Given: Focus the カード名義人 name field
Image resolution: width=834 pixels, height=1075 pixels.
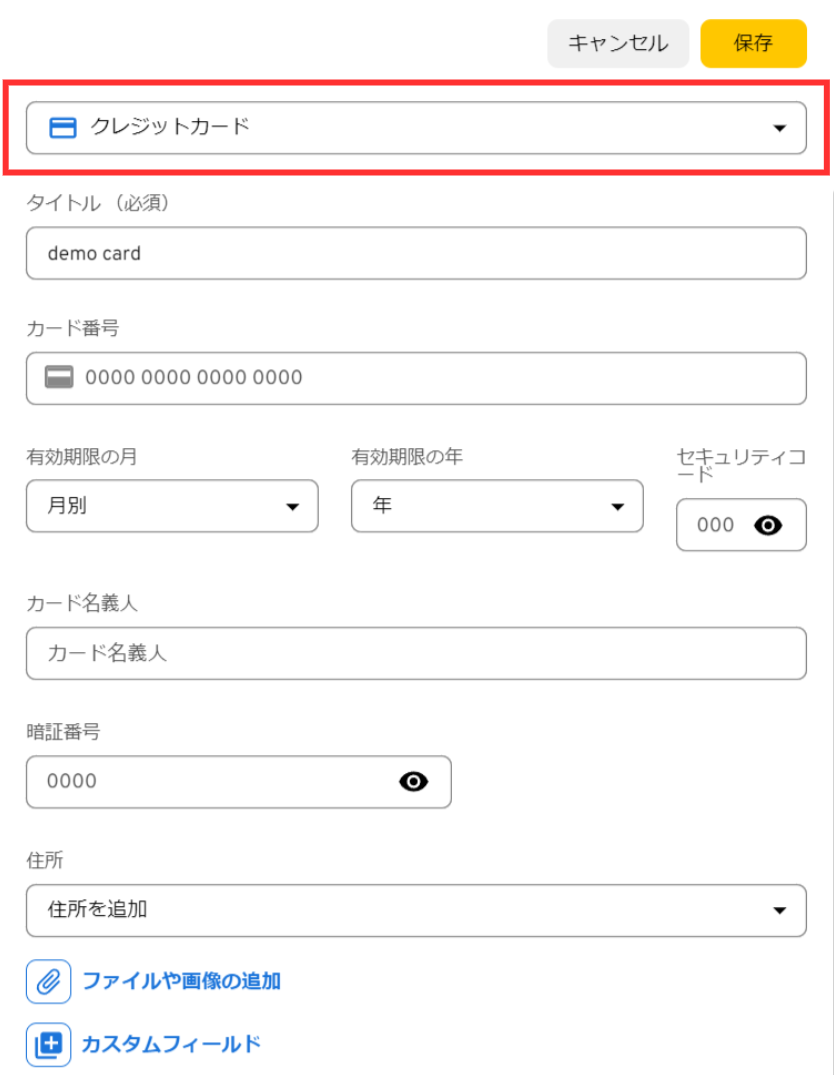Looking at the screenshot, I should [300, 653].
